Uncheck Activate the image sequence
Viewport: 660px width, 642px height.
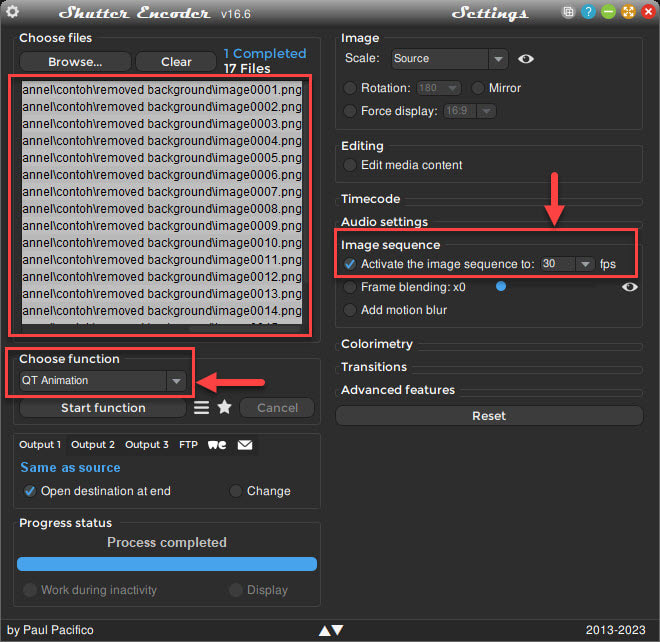tap(350, 264)
